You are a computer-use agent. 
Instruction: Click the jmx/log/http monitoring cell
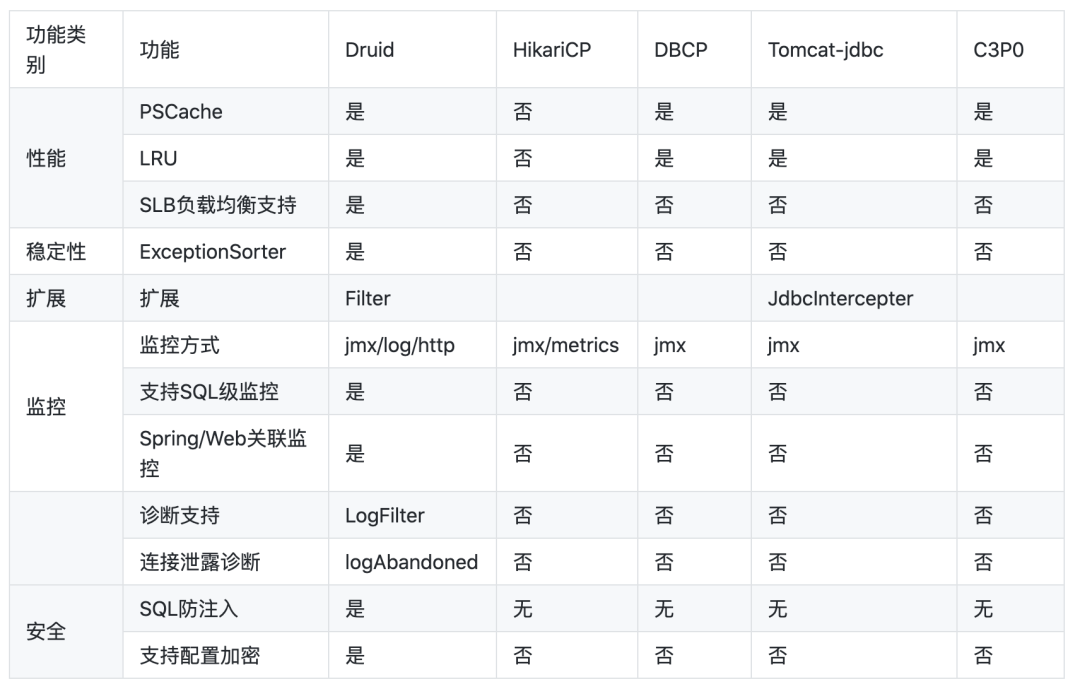[x=399, y=345]
